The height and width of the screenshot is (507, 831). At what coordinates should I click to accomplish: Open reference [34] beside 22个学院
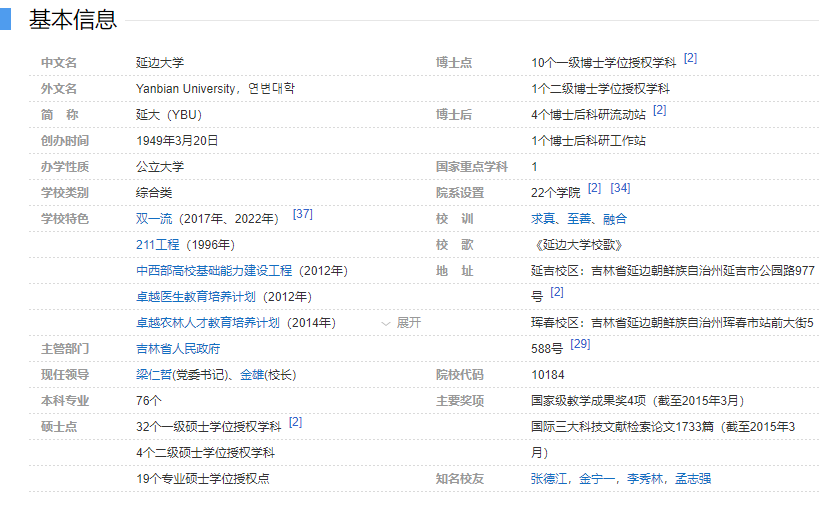(x=620, y=188)
